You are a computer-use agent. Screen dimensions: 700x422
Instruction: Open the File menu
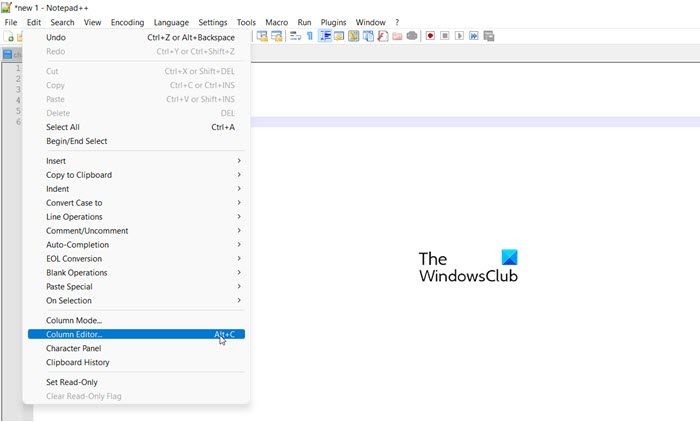click(11, 22)
